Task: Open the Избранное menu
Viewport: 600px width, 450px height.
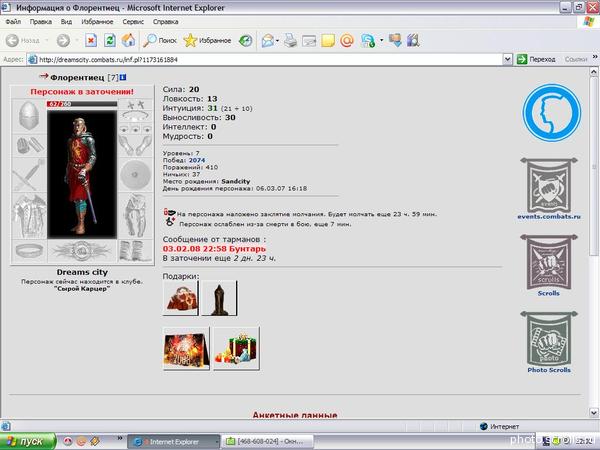Action: click(x=97, y=22)
